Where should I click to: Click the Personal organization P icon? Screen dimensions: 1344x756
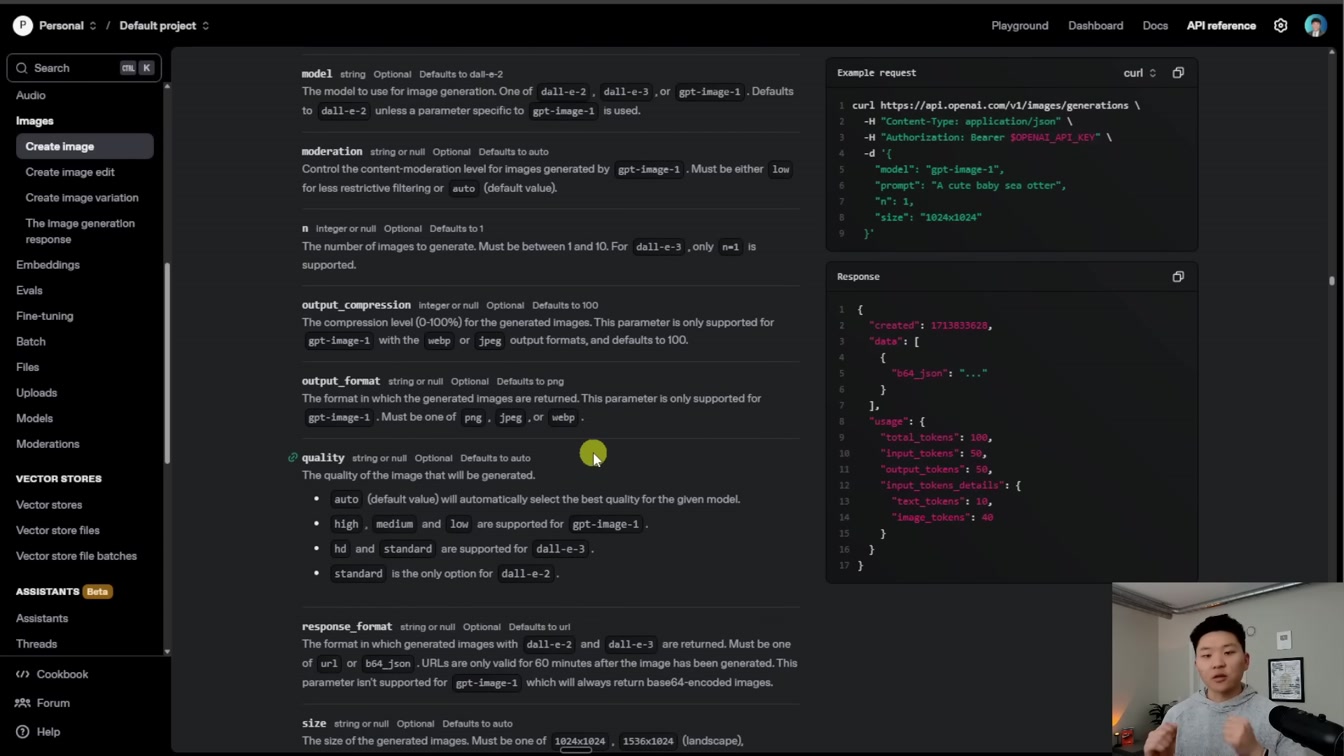tap(22, 26)
